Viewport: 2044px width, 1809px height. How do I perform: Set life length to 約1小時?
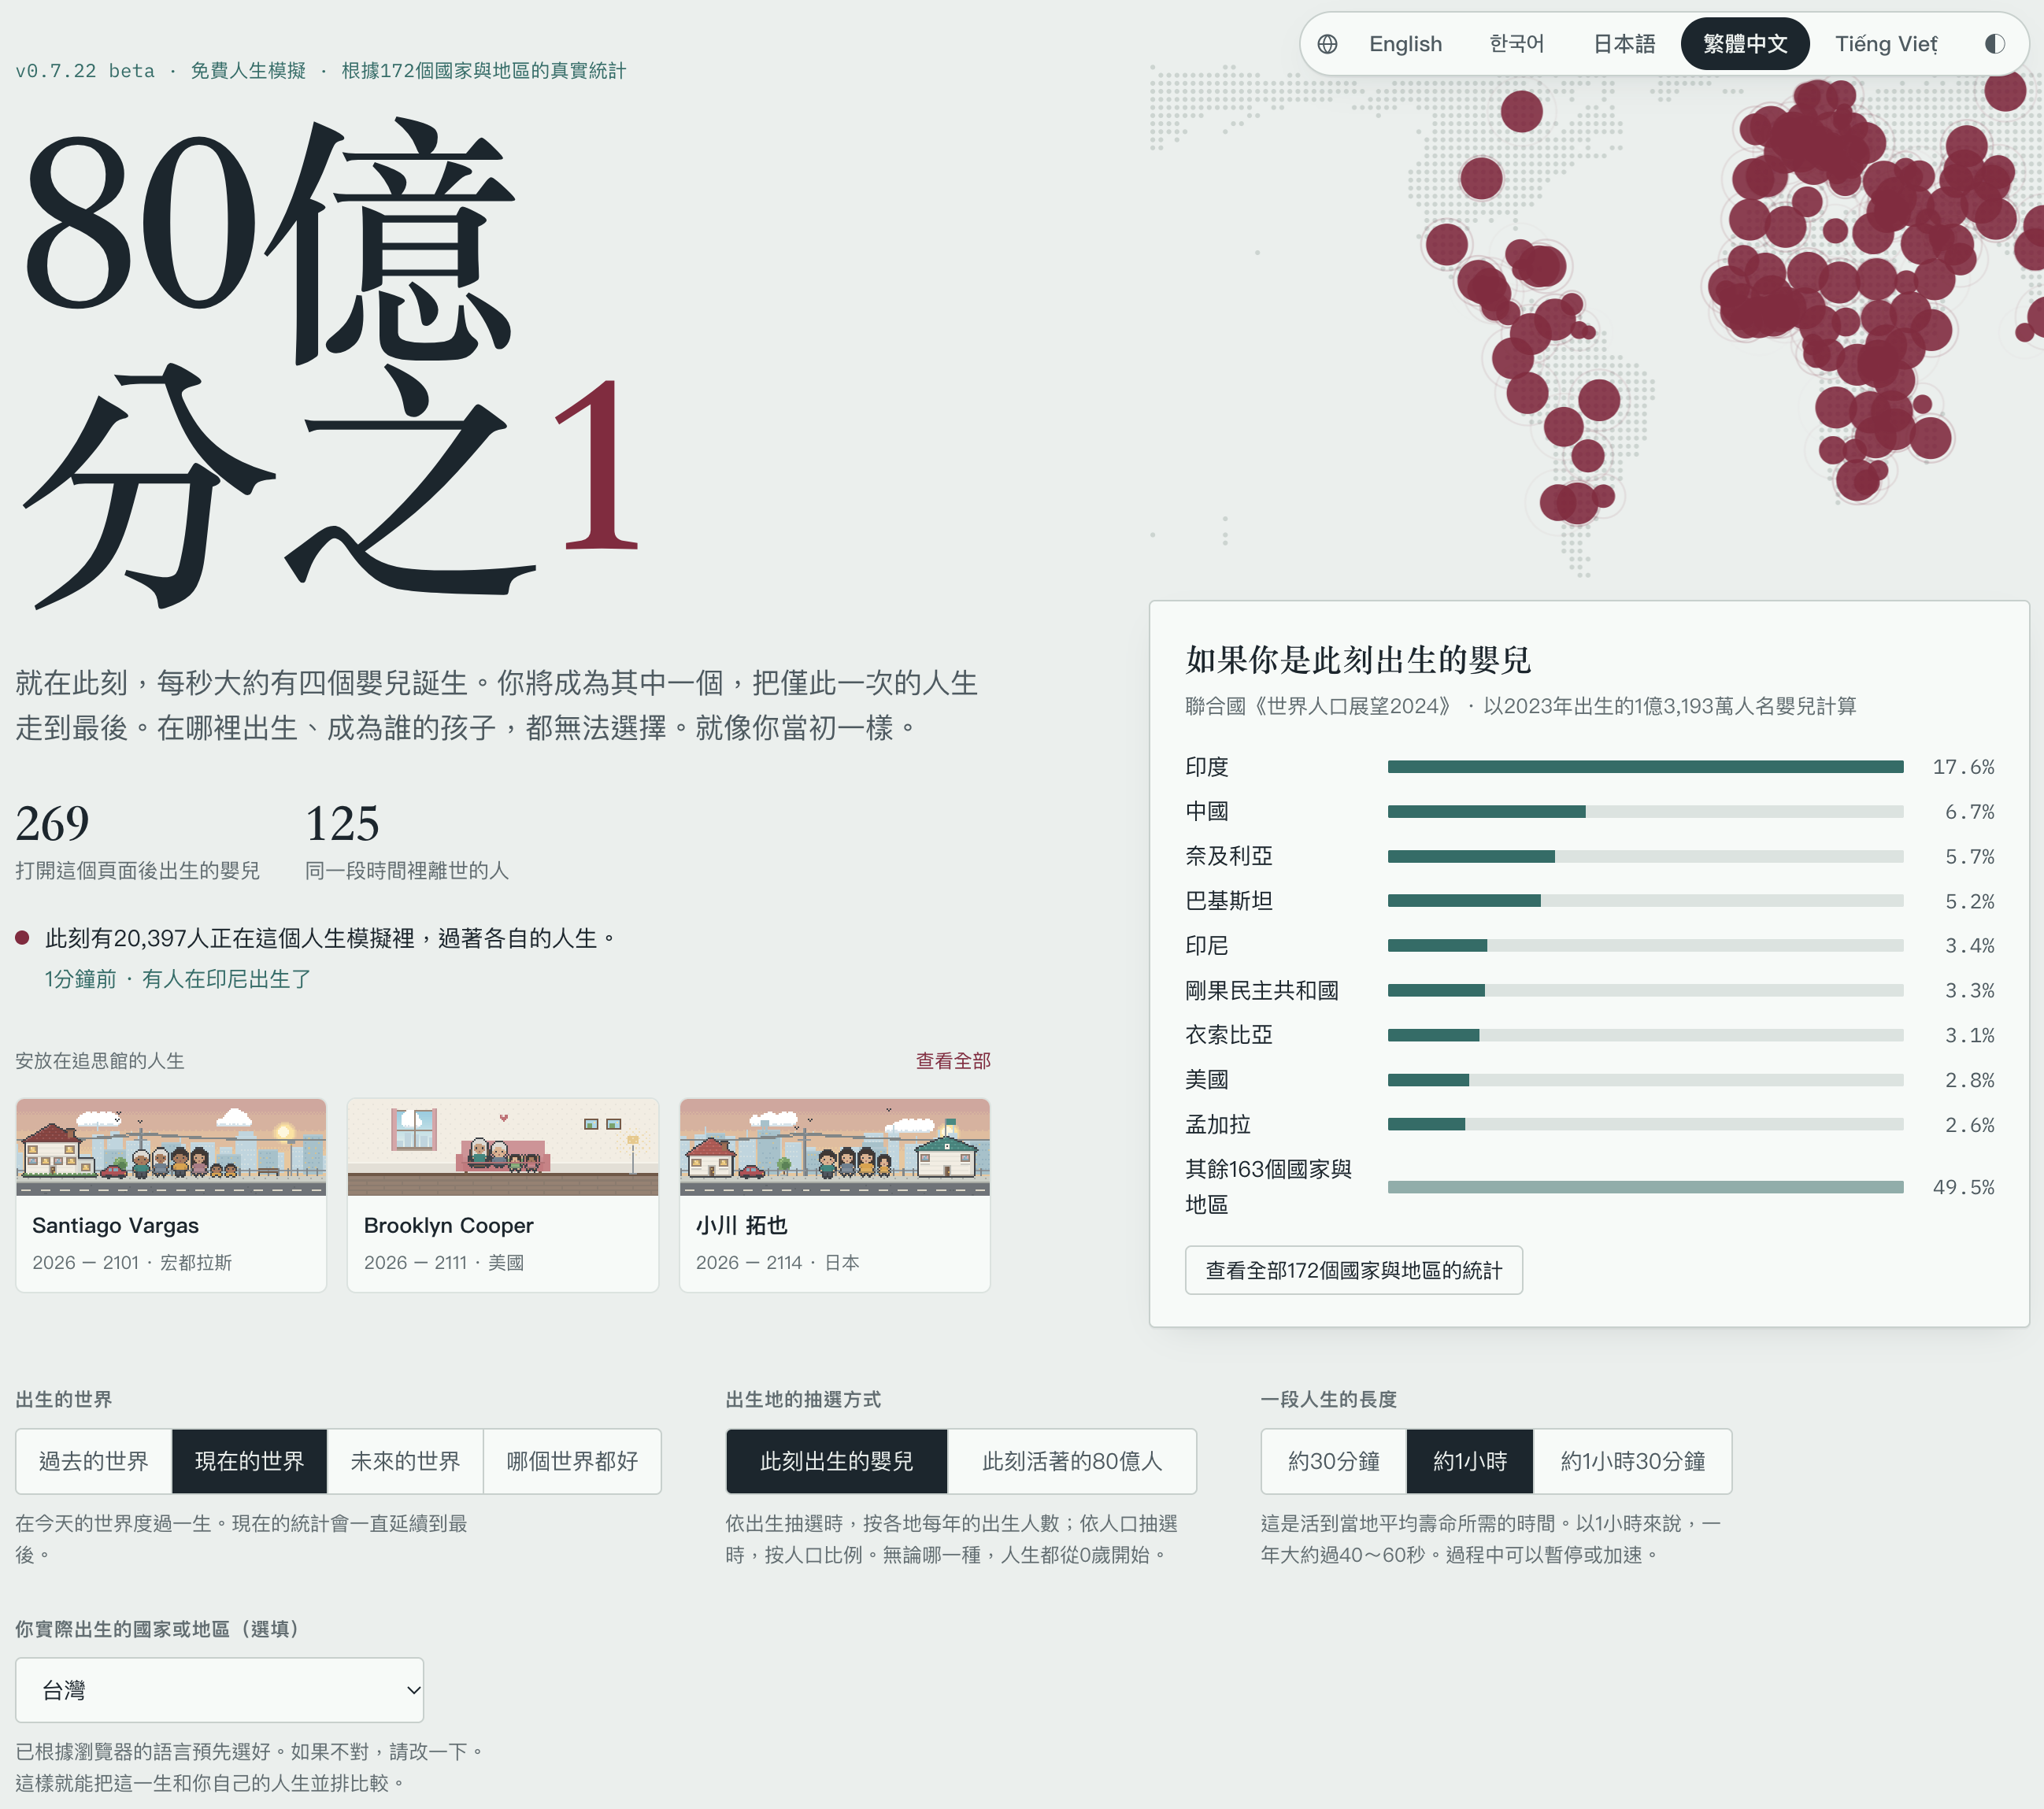click(1469, 1461)
